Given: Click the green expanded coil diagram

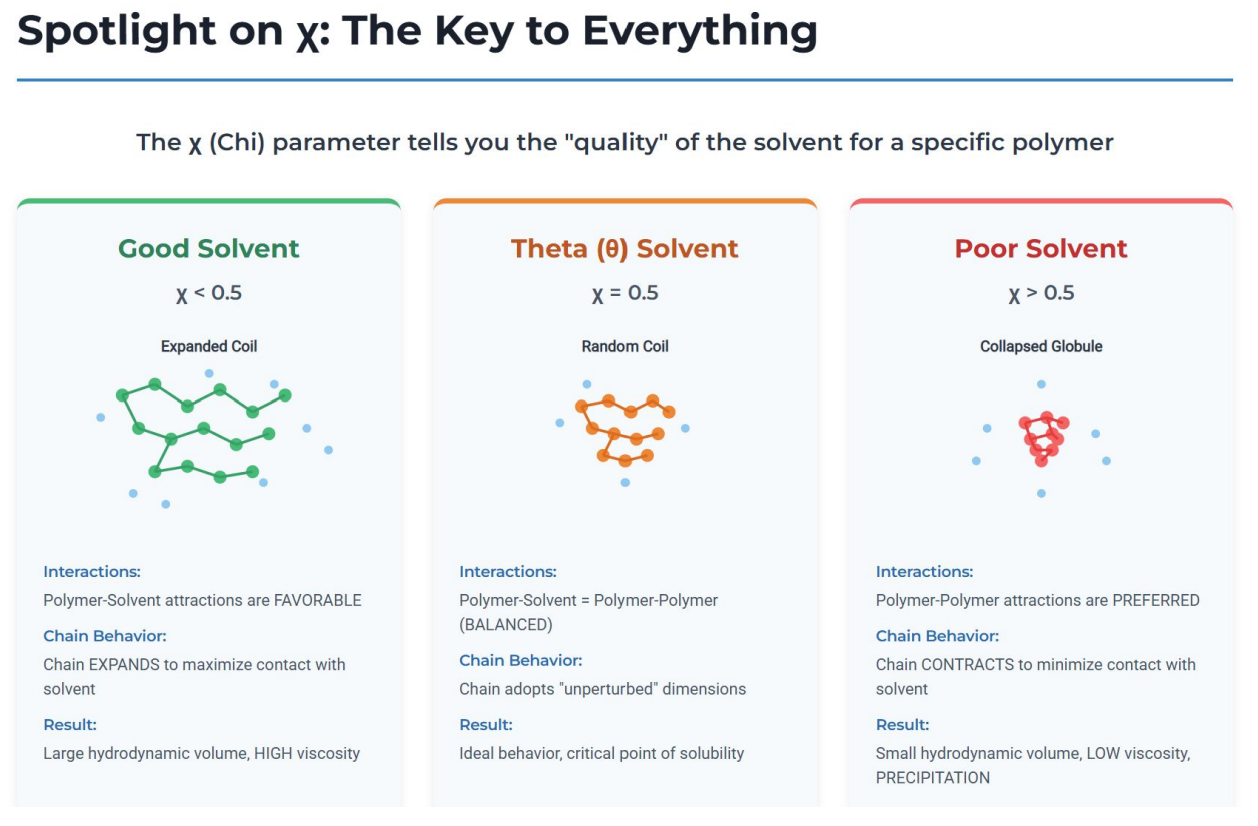Looking at the screenshot, I should pyautogui.click(x=203, y=432).
